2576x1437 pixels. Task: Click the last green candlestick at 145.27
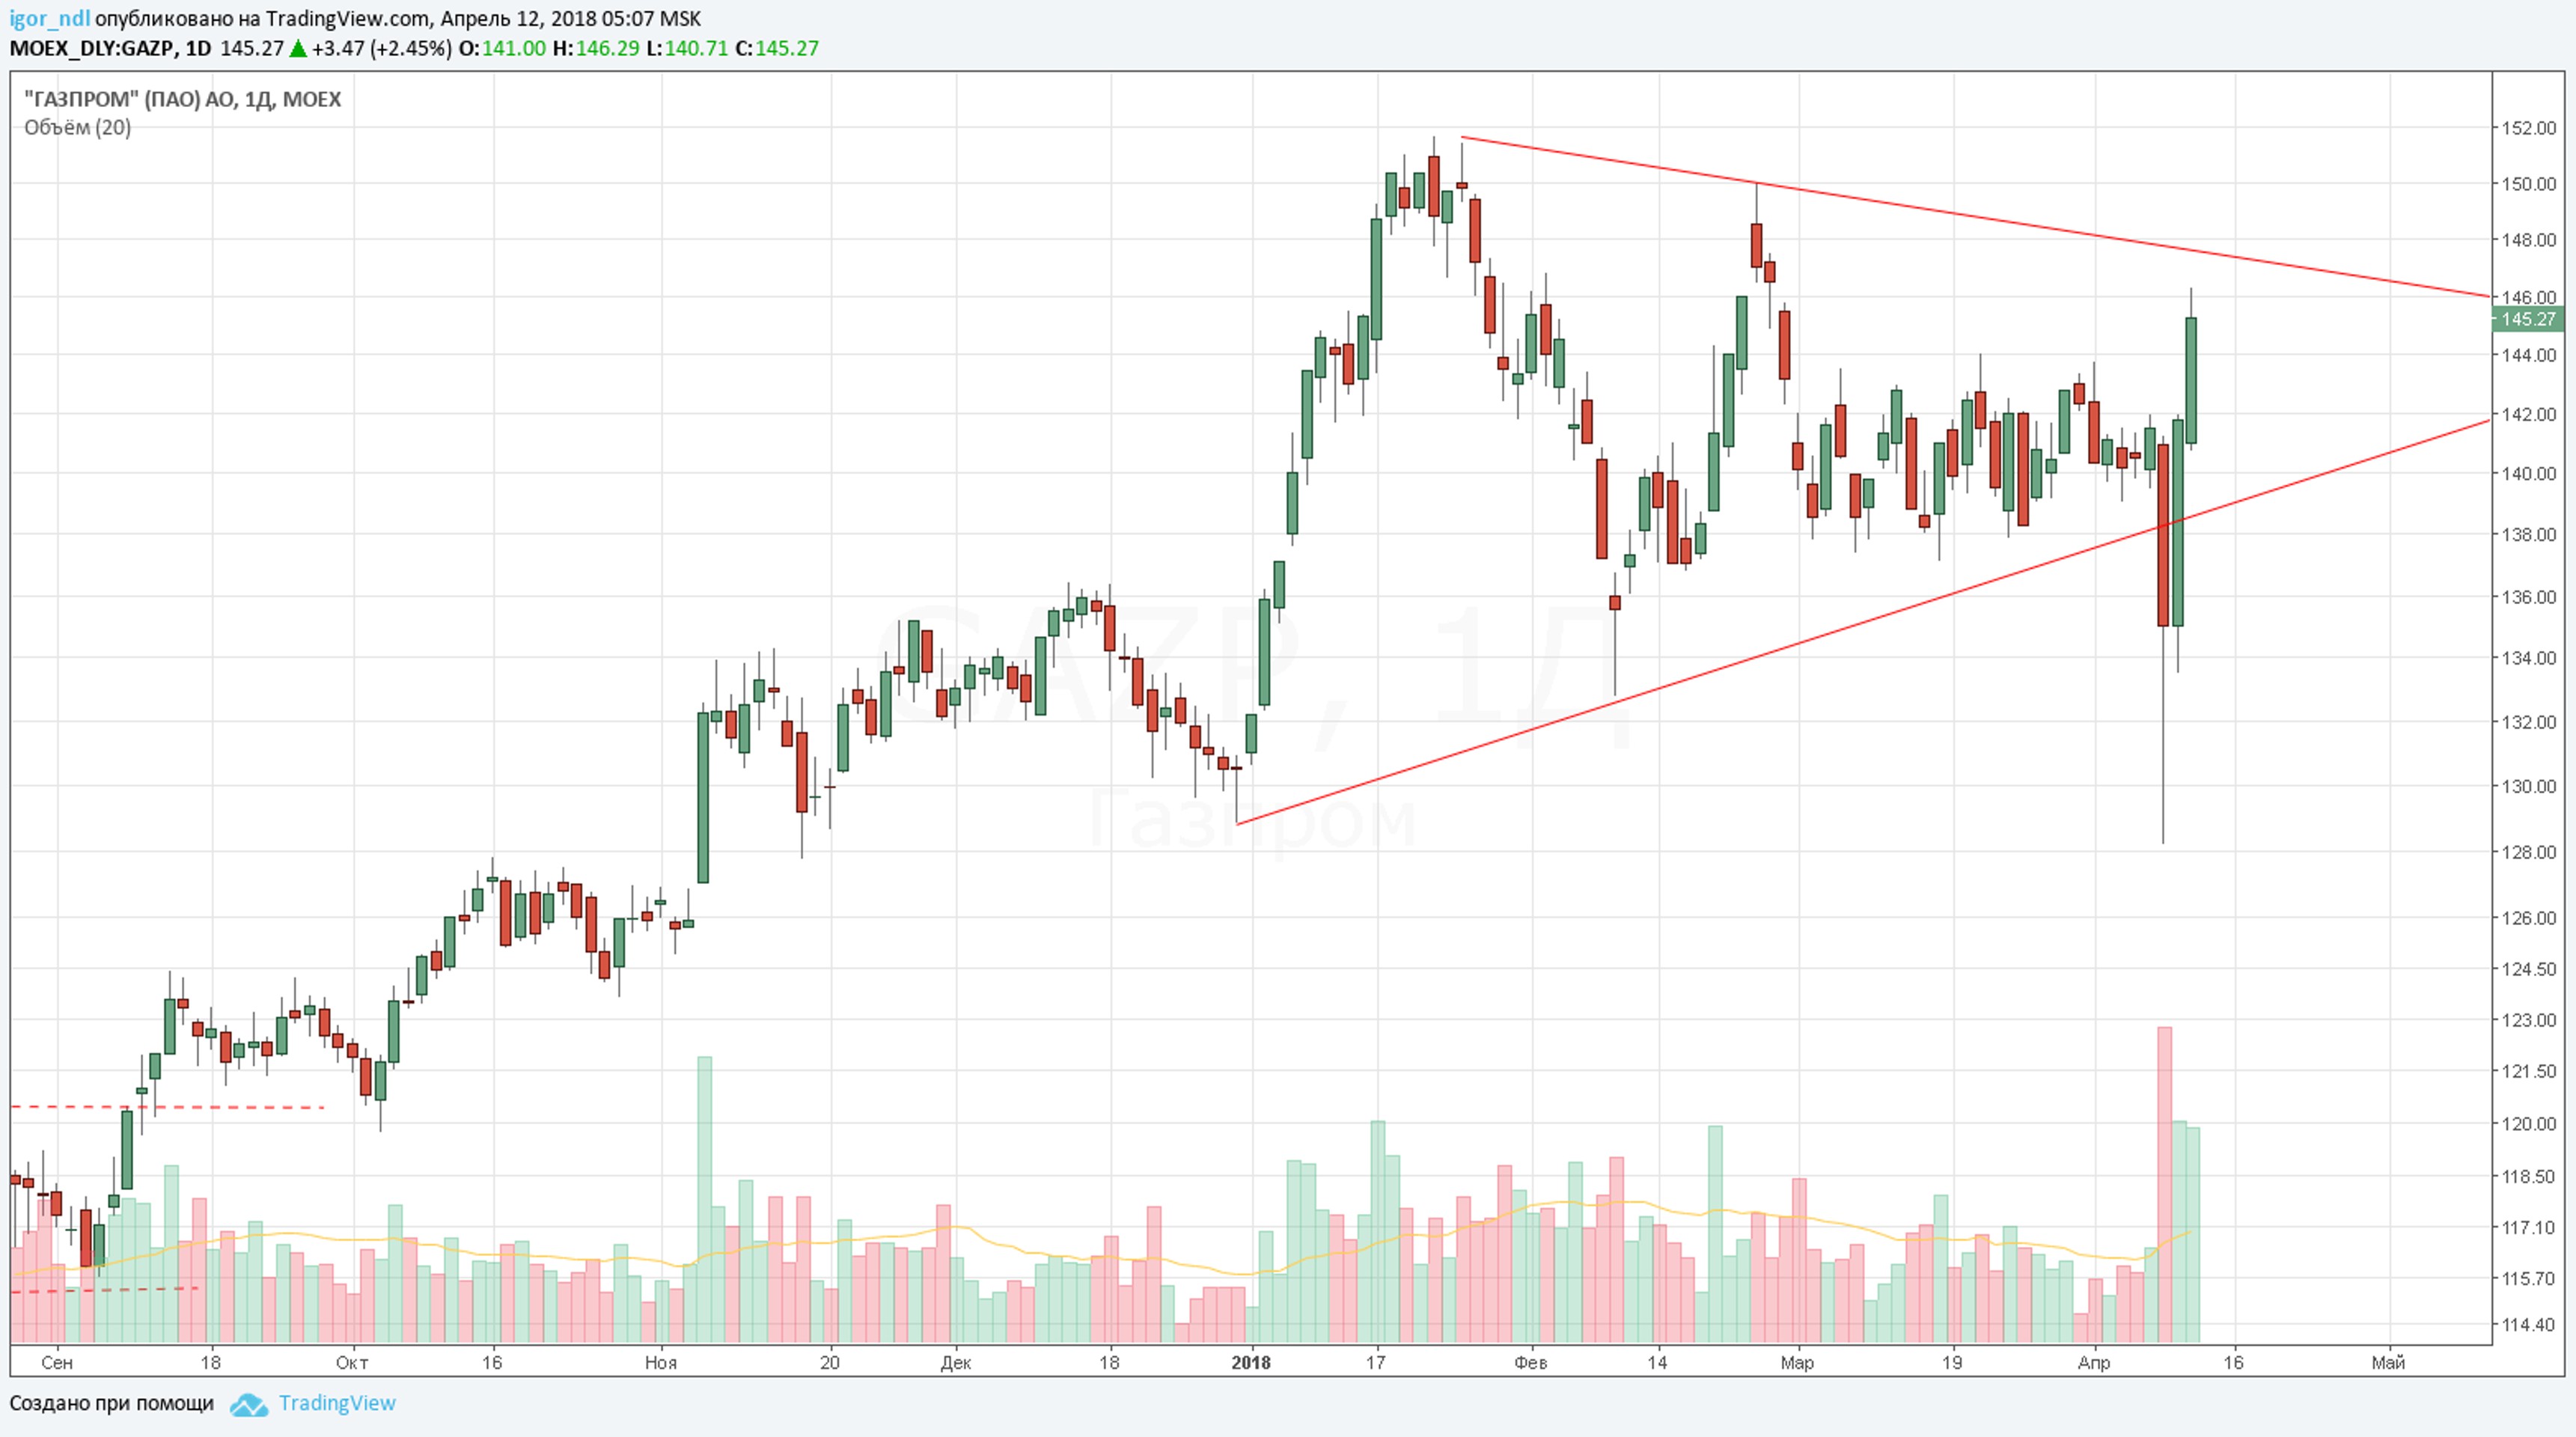[x=2191, y=380]
